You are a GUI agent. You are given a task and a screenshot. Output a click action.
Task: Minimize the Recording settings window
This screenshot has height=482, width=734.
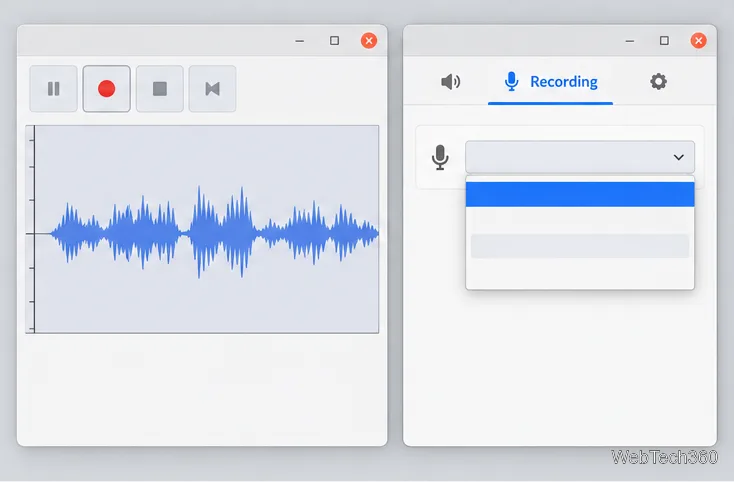pos(630,41)
